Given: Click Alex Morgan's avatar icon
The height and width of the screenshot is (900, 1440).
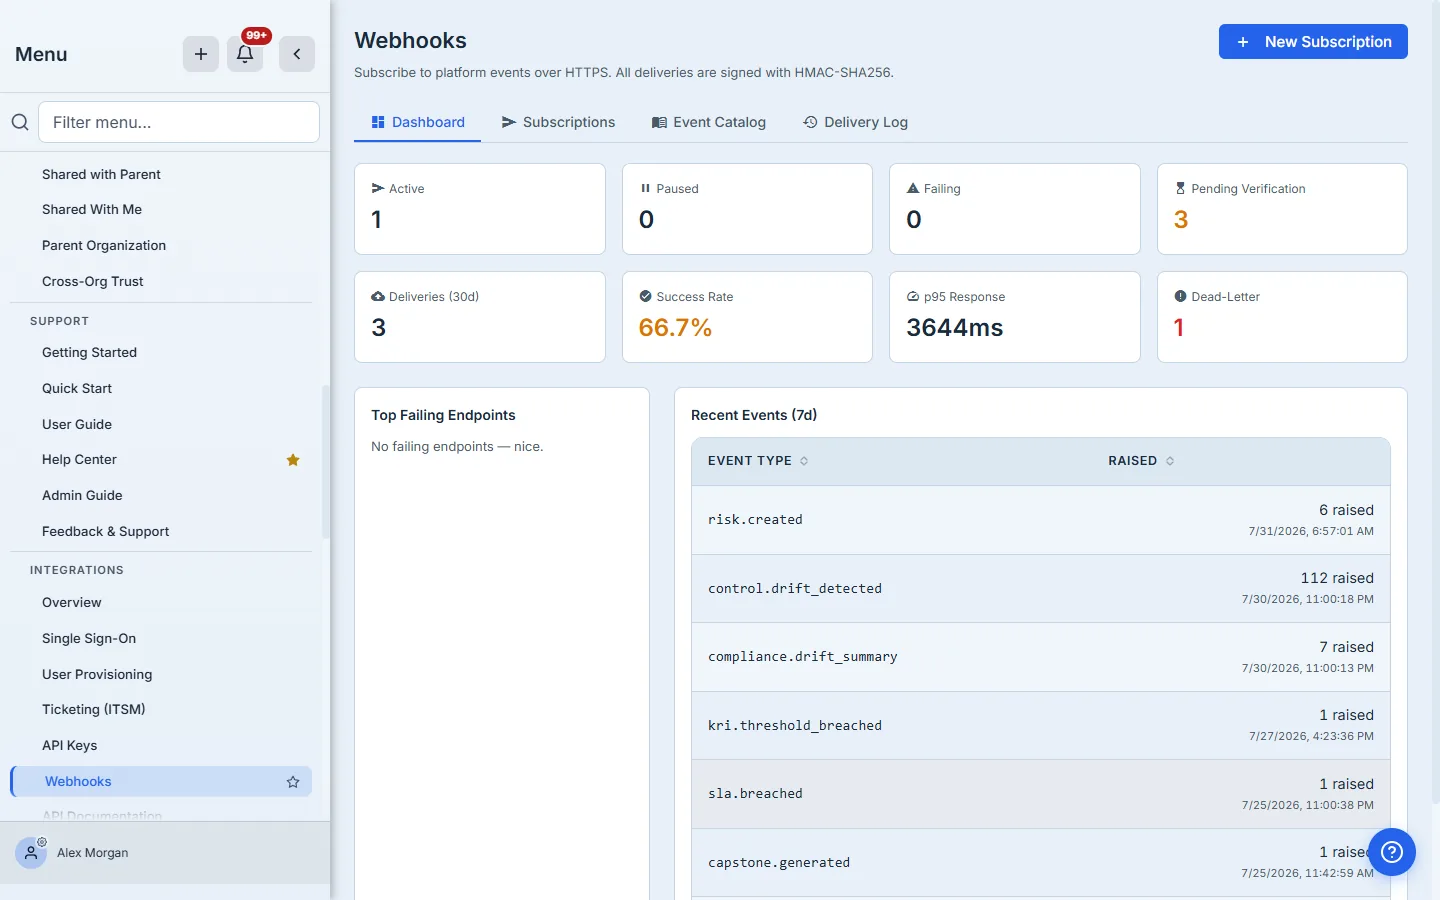Looking at the screenshot, I should pos(31,853).
